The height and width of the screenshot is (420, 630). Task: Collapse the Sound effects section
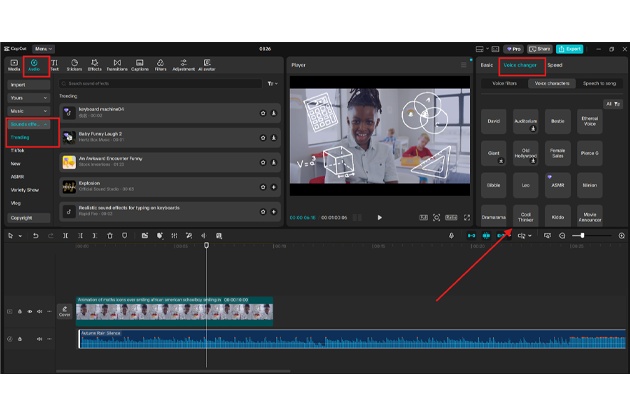pos(29,124)
